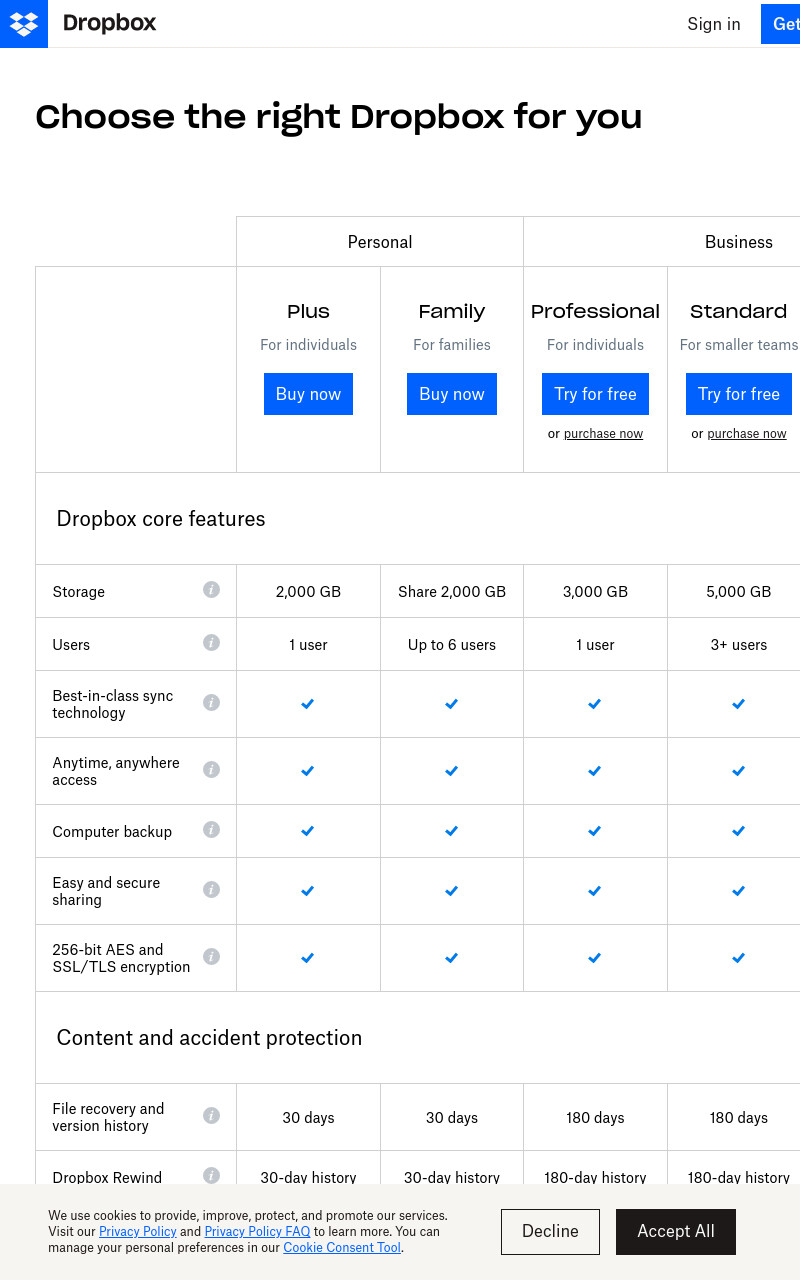Viewport: 800px width, 1280px height.
Task: Accept All cookies
Action: pyautogui.click(x=676, y=1232)
